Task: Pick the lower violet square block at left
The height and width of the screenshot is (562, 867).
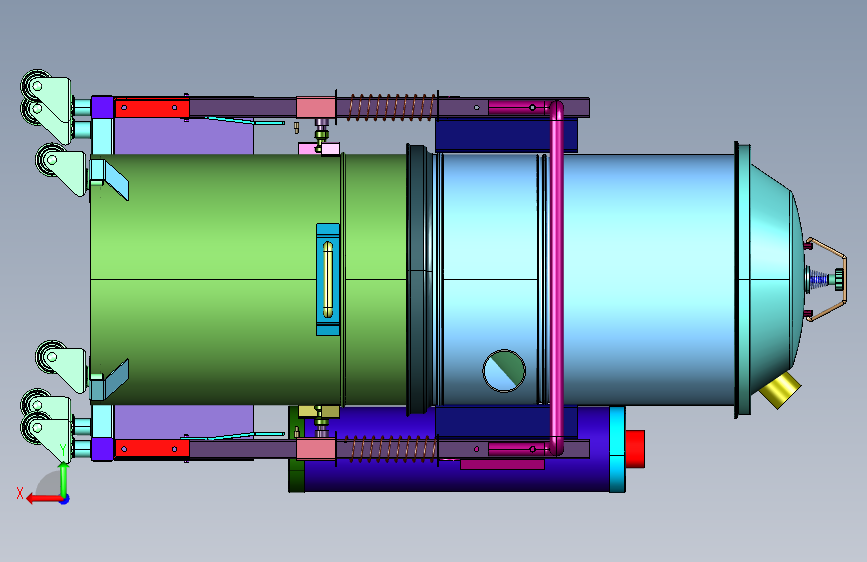Action: pos(102,449)
